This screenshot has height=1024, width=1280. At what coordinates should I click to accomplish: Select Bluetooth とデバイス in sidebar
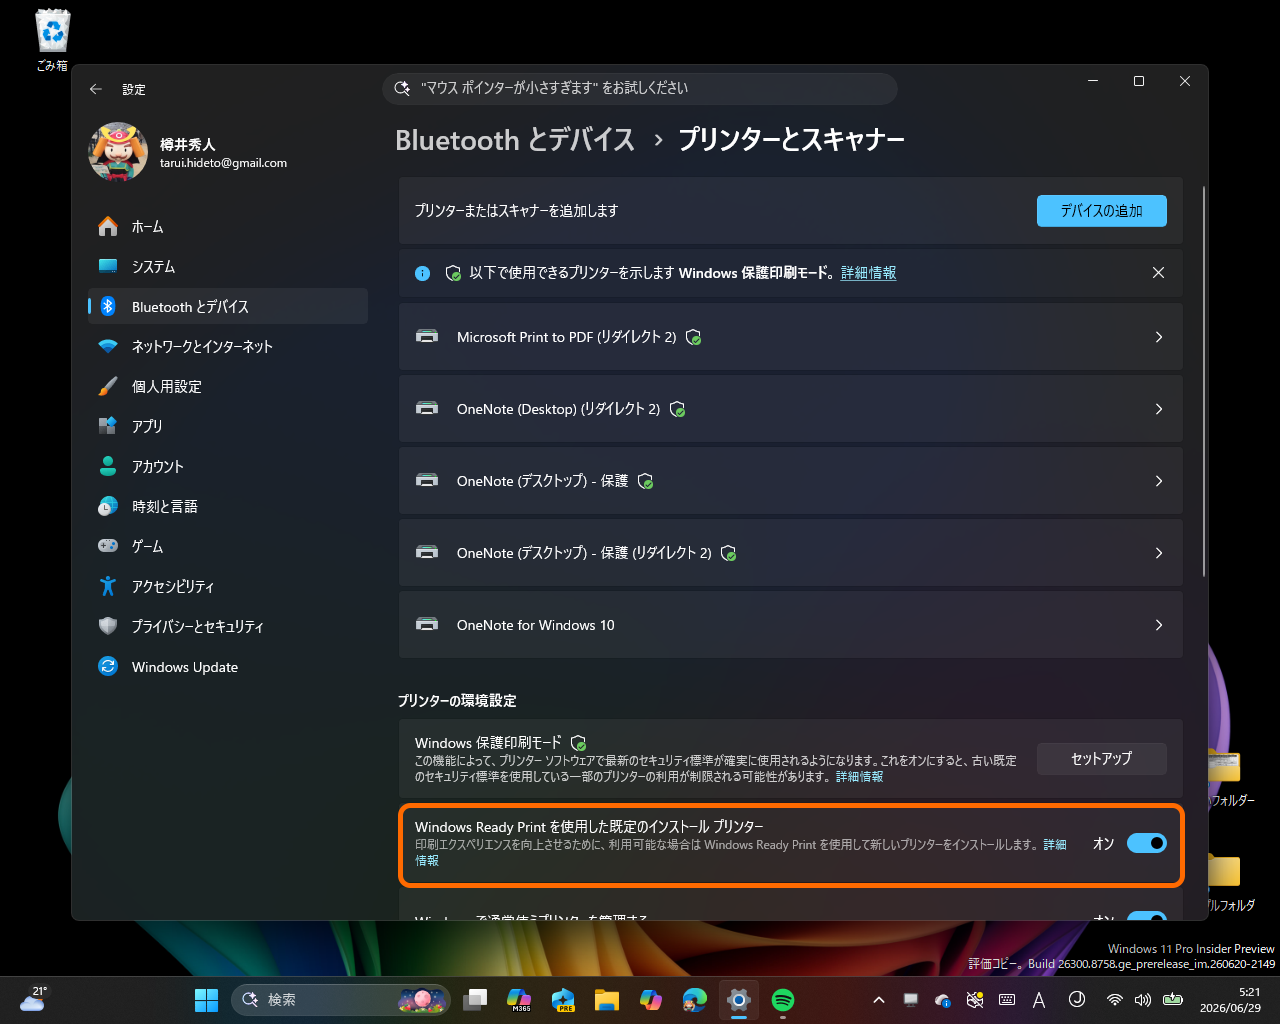tap(228, 307)
